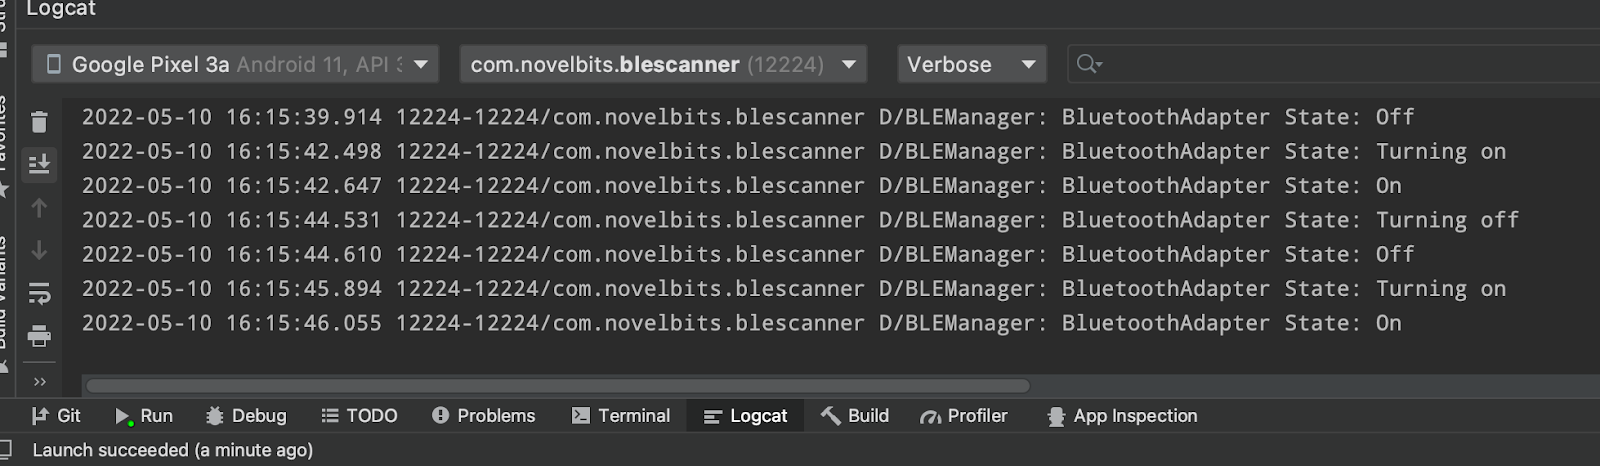Open the Verbose log level dropdown

point(971,64)
